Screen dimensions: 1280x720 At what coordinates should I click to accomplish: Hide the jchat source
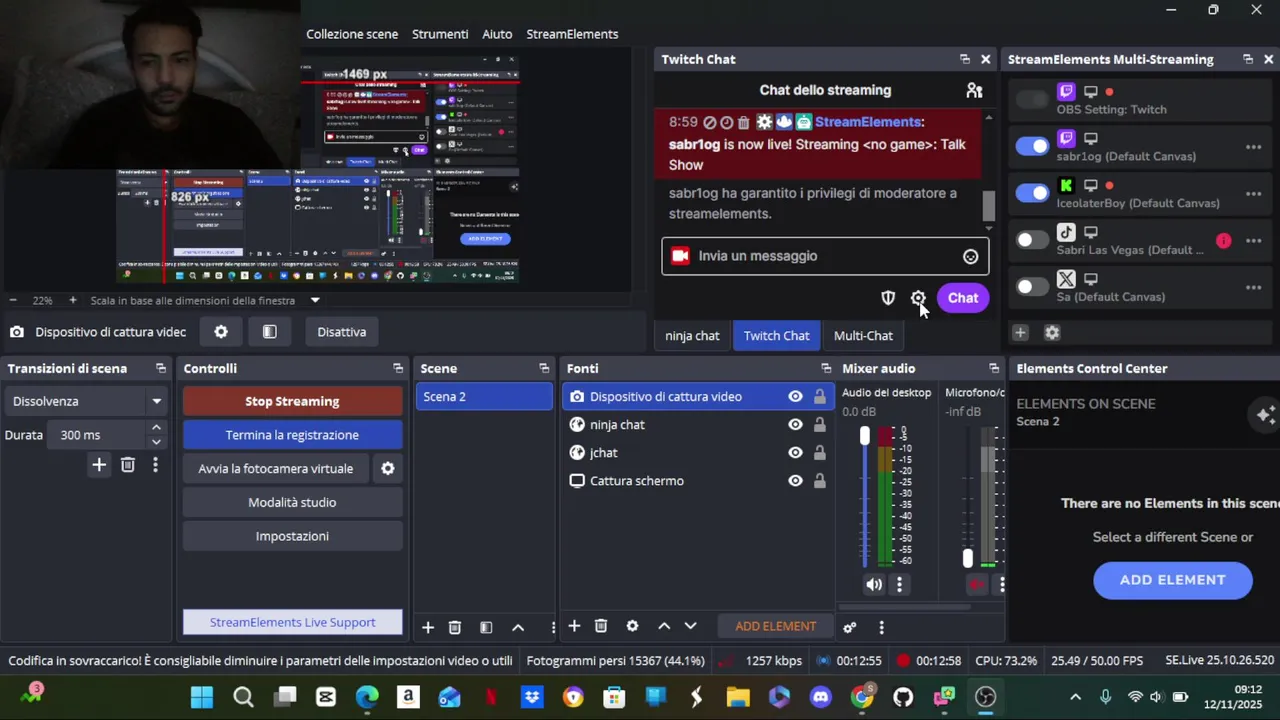pyautogui.click(x=795, y=453)
